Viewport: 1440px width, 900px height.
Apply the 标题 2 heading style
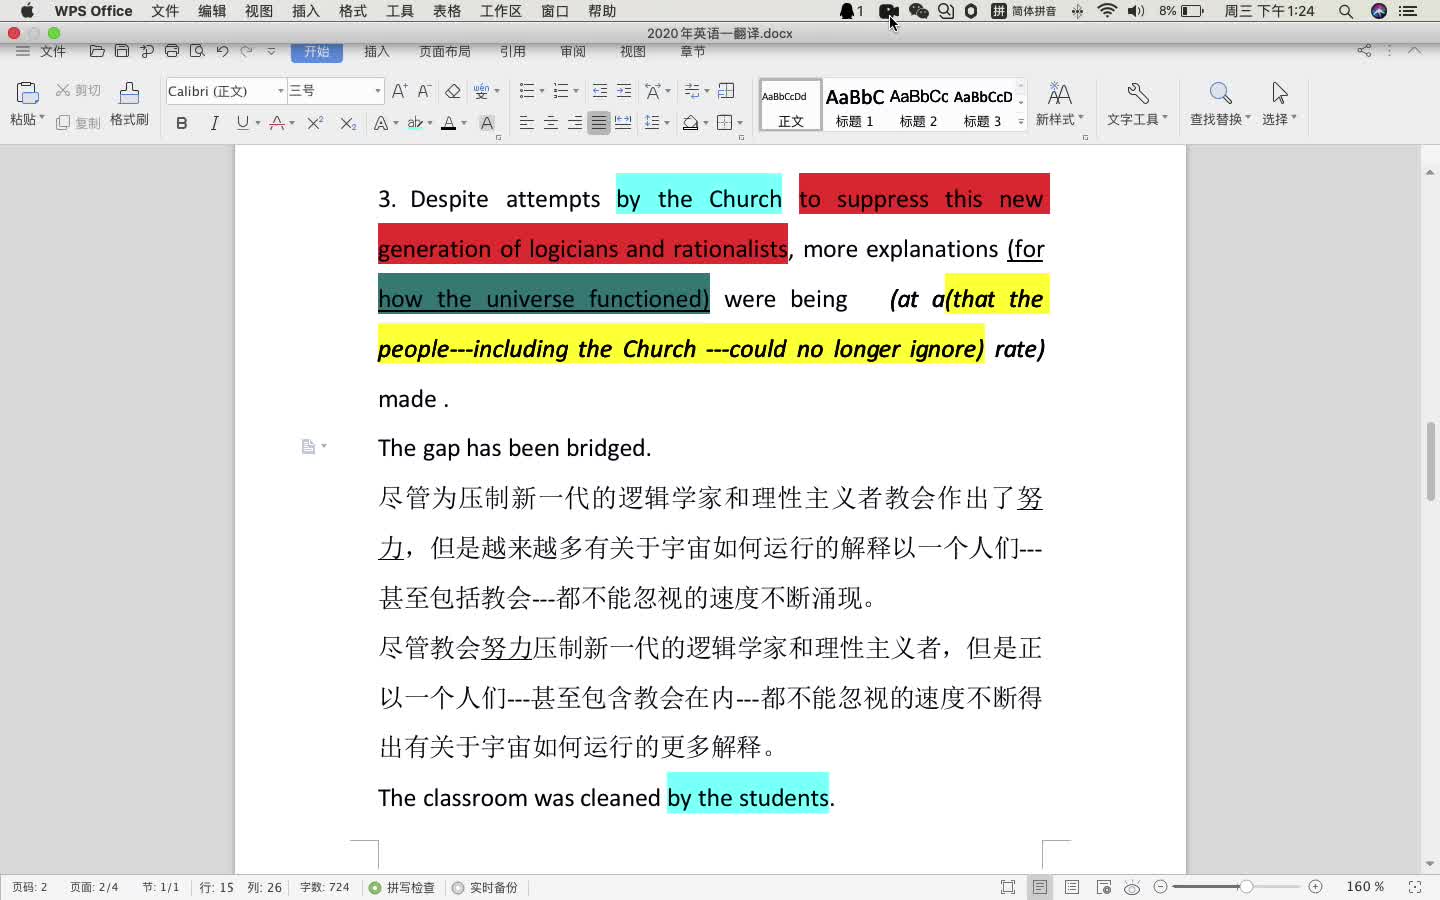pyautogui.click(x=918, y=105)
